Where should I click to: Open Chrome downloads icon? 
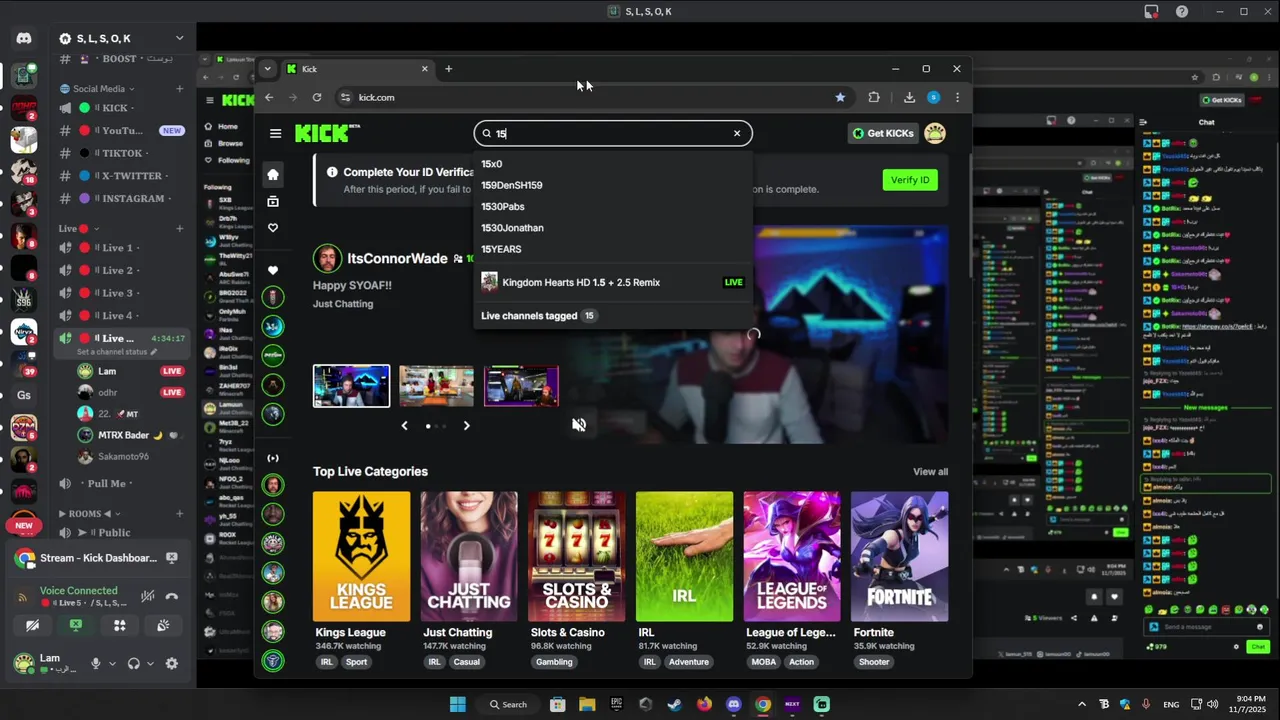(x=909, y=97)
